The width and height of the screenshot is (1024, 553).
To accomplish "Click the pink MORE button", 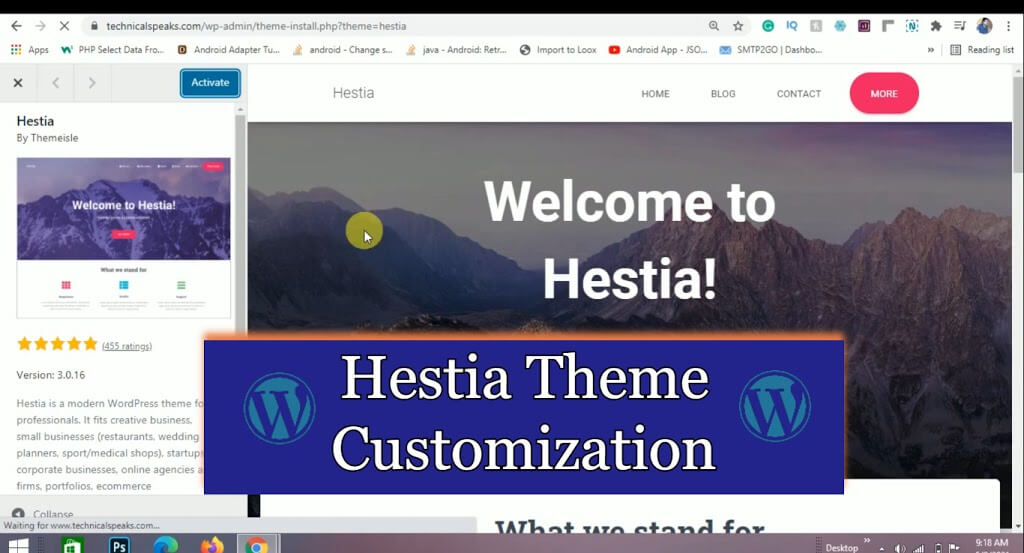I will [884, 93].
